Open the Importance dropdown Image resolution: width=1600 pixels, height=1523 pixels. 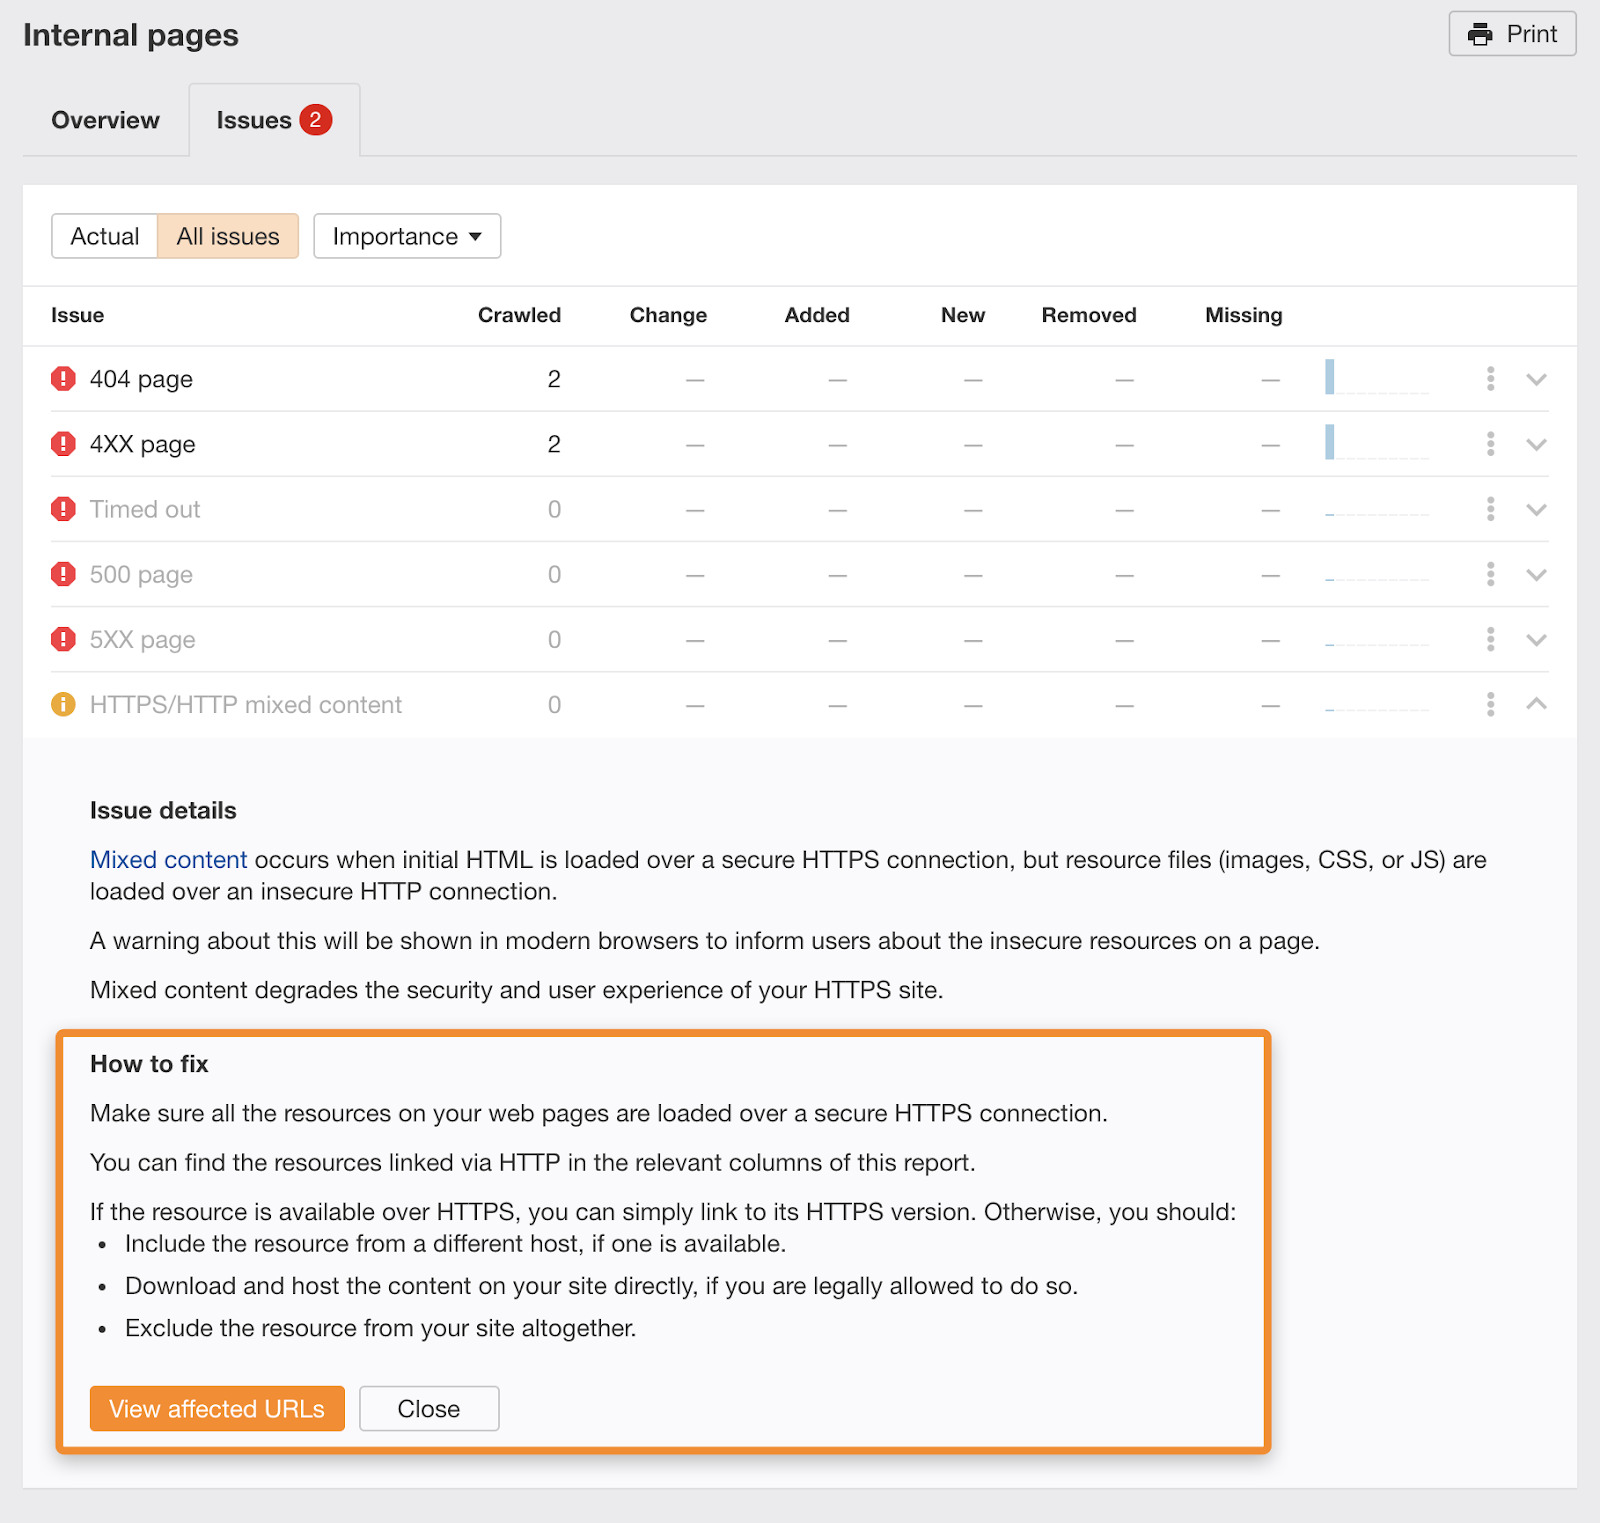tap(406, 236)
